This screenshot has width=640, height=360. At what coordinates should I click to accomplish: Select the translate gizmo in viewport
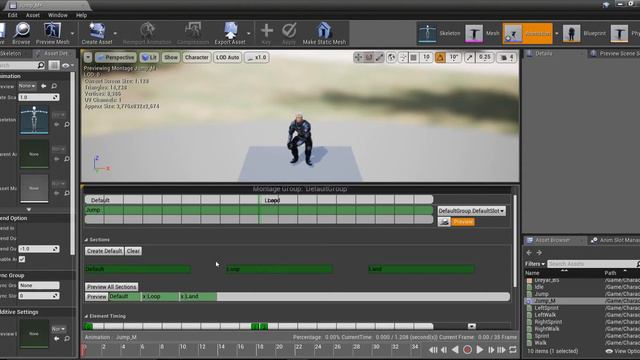358,58
